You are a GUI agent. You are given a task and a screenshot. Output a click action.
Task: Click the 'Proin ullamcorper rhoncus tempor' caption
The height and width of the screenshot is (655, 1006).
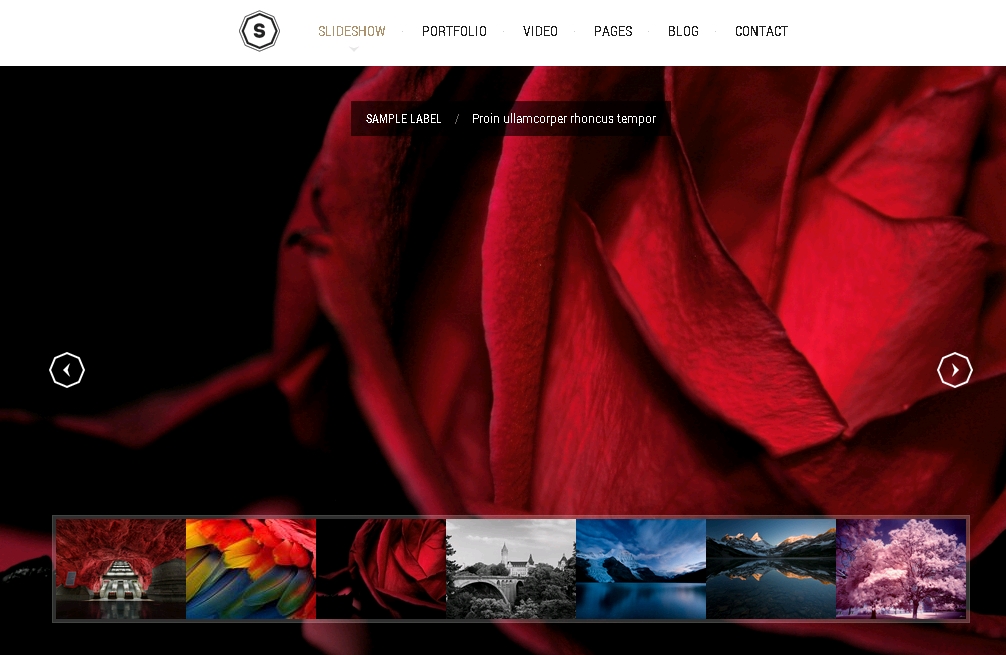pos(564,119)
